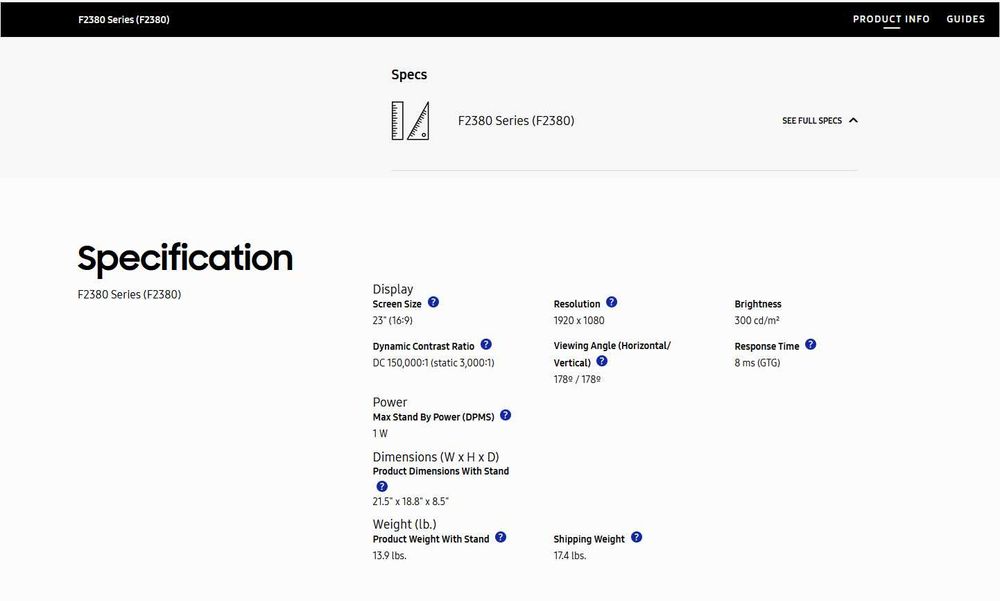Open the Shipping Weight help icon

click(x=636, y=537)
